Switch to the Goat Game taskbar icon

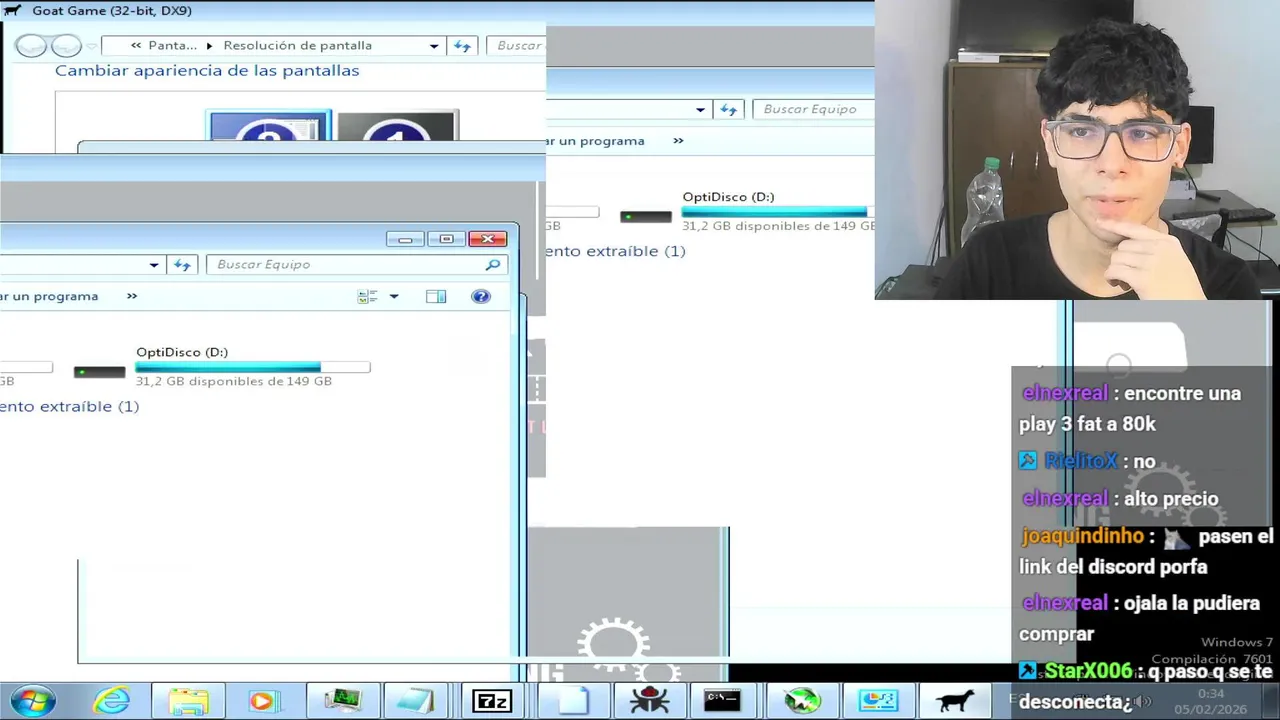(x=955, y=702)
